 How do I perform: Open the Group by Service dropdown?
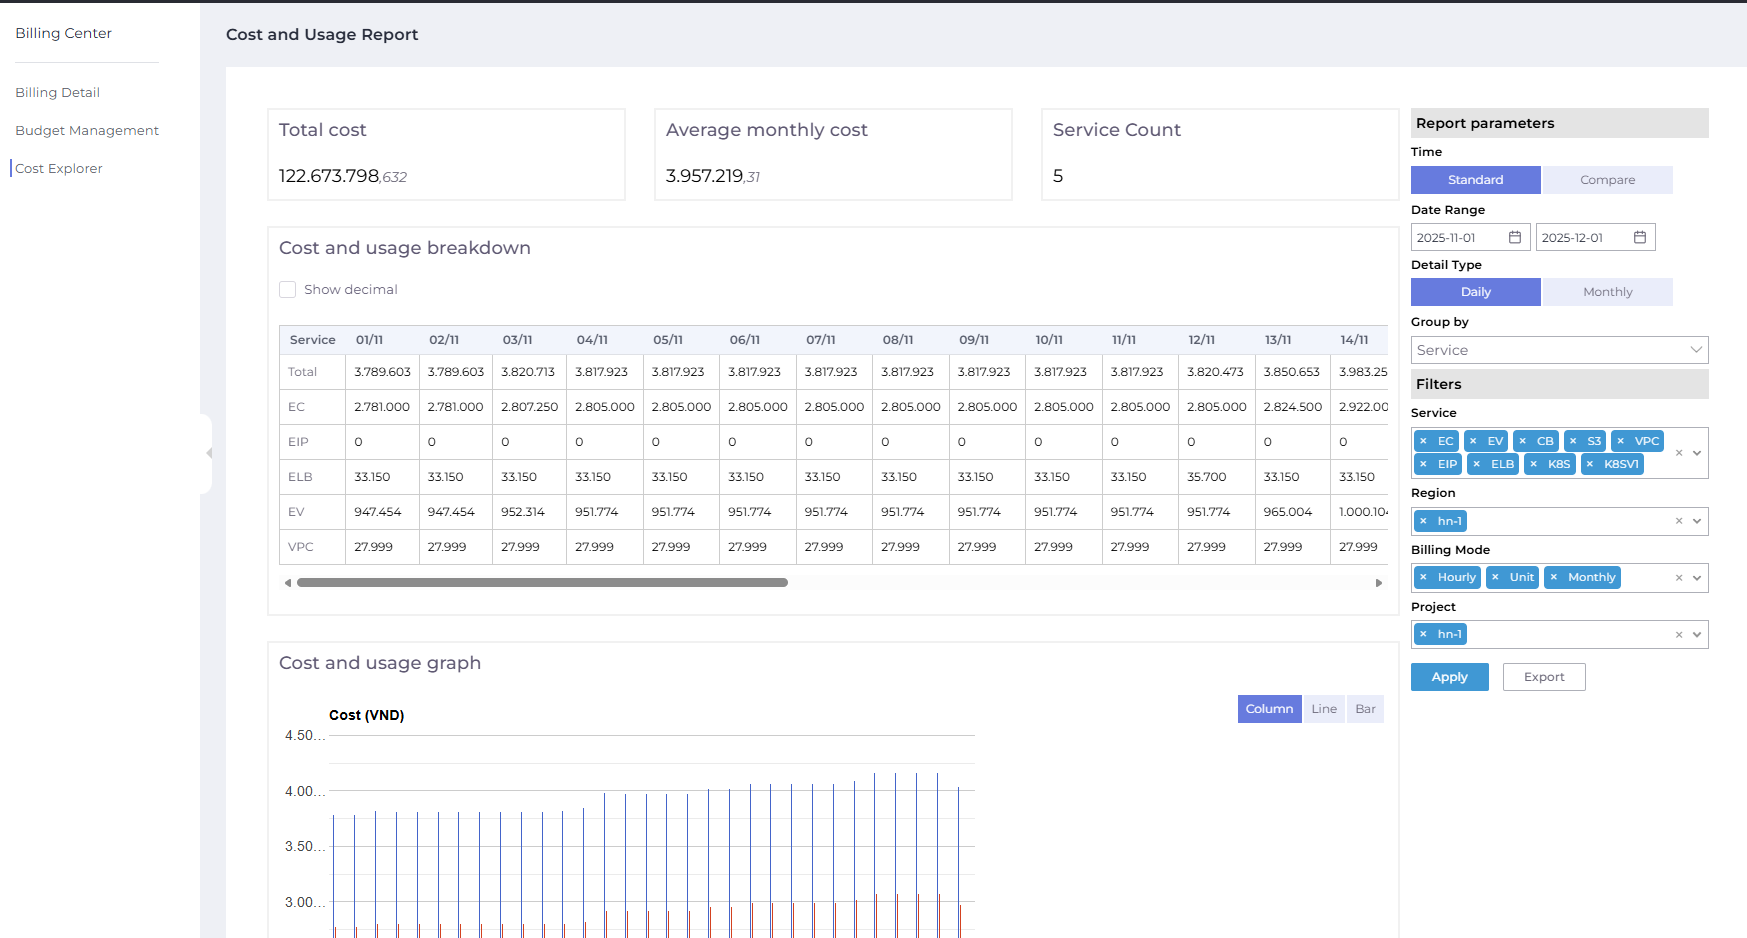(1559, 350)
